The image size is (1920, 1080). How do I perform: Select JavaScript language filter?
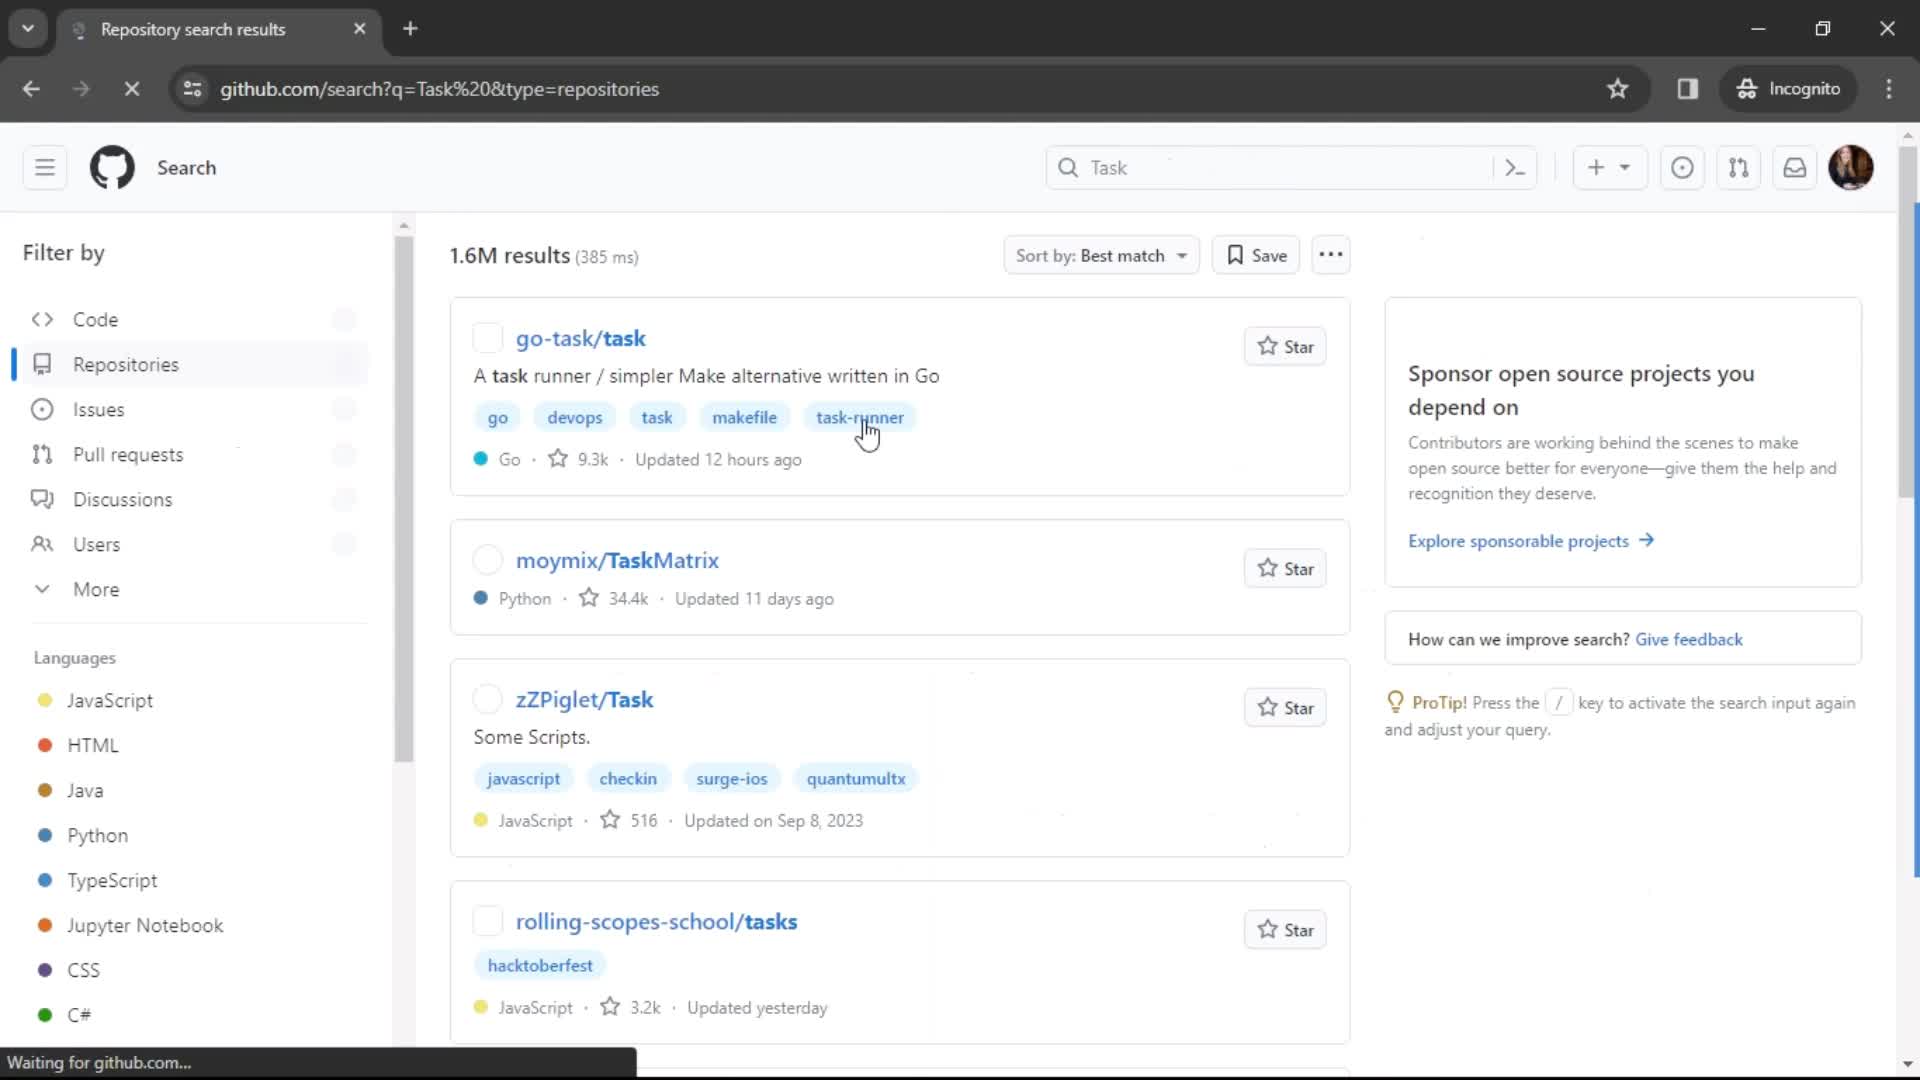(x=108, y=700)
